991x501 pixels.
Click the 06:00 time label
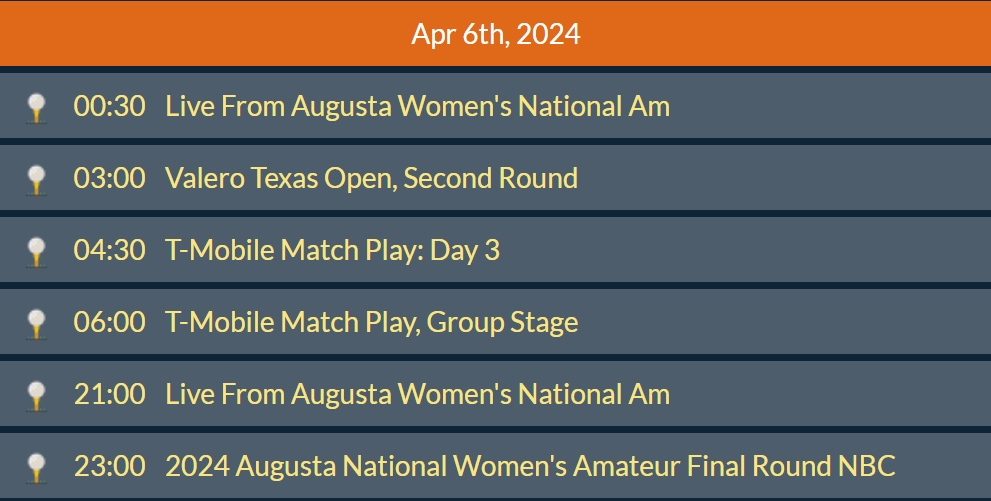point(109,322)
